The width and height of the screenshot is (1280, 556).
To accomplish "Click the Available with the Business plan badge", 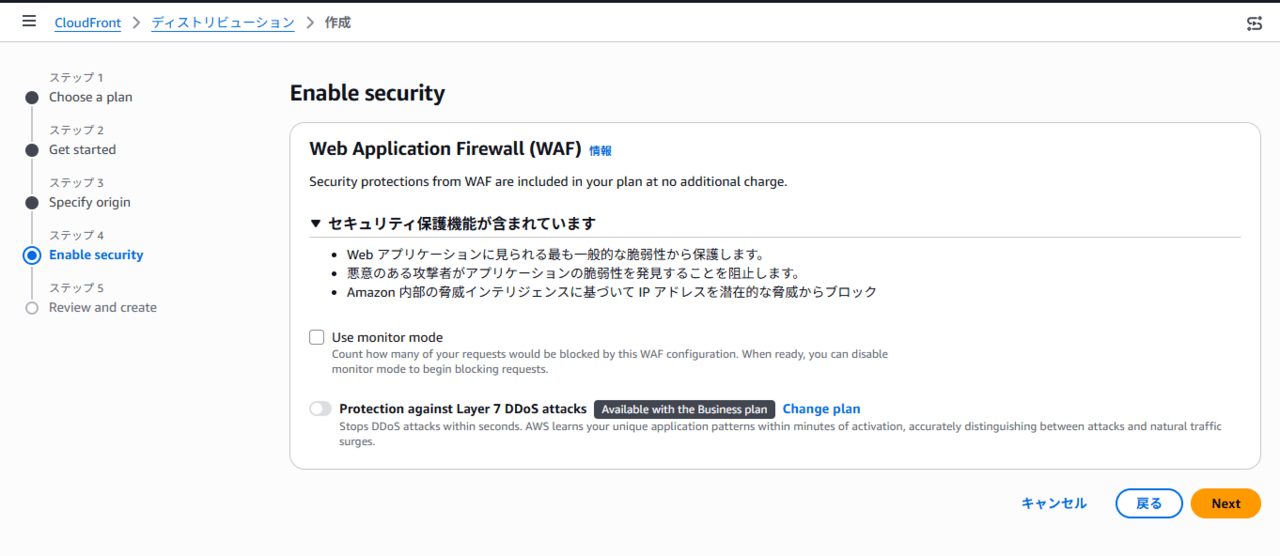I will 685,409.
